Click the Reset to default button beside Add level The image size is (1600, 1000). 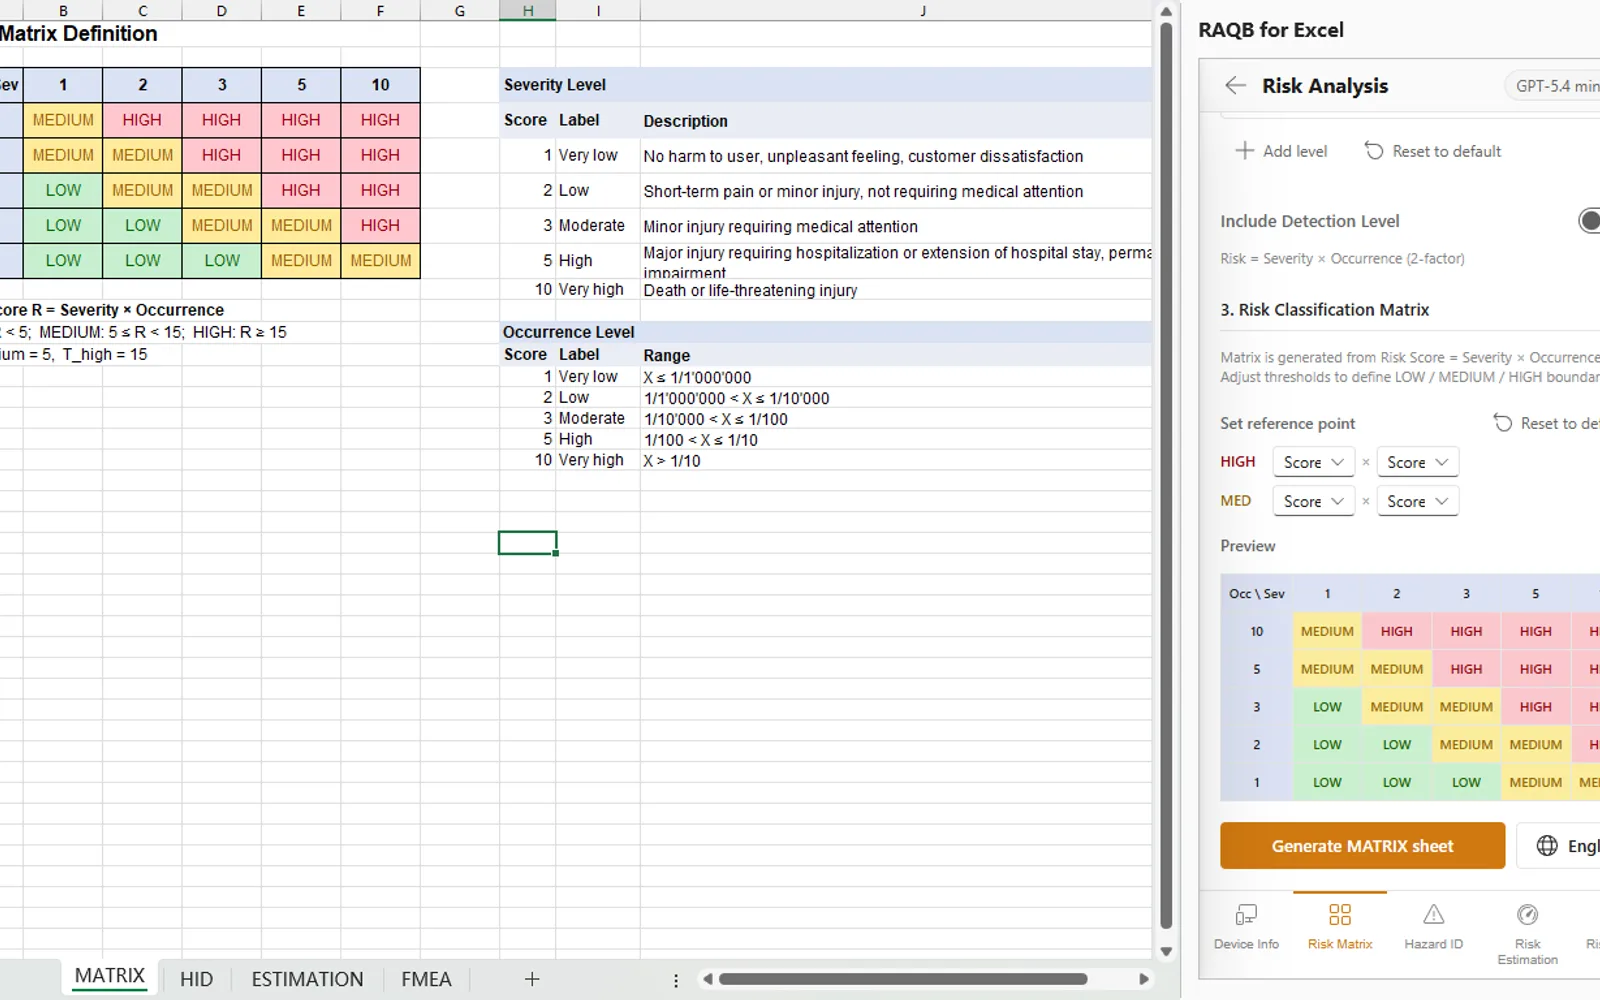point(1433,151)
